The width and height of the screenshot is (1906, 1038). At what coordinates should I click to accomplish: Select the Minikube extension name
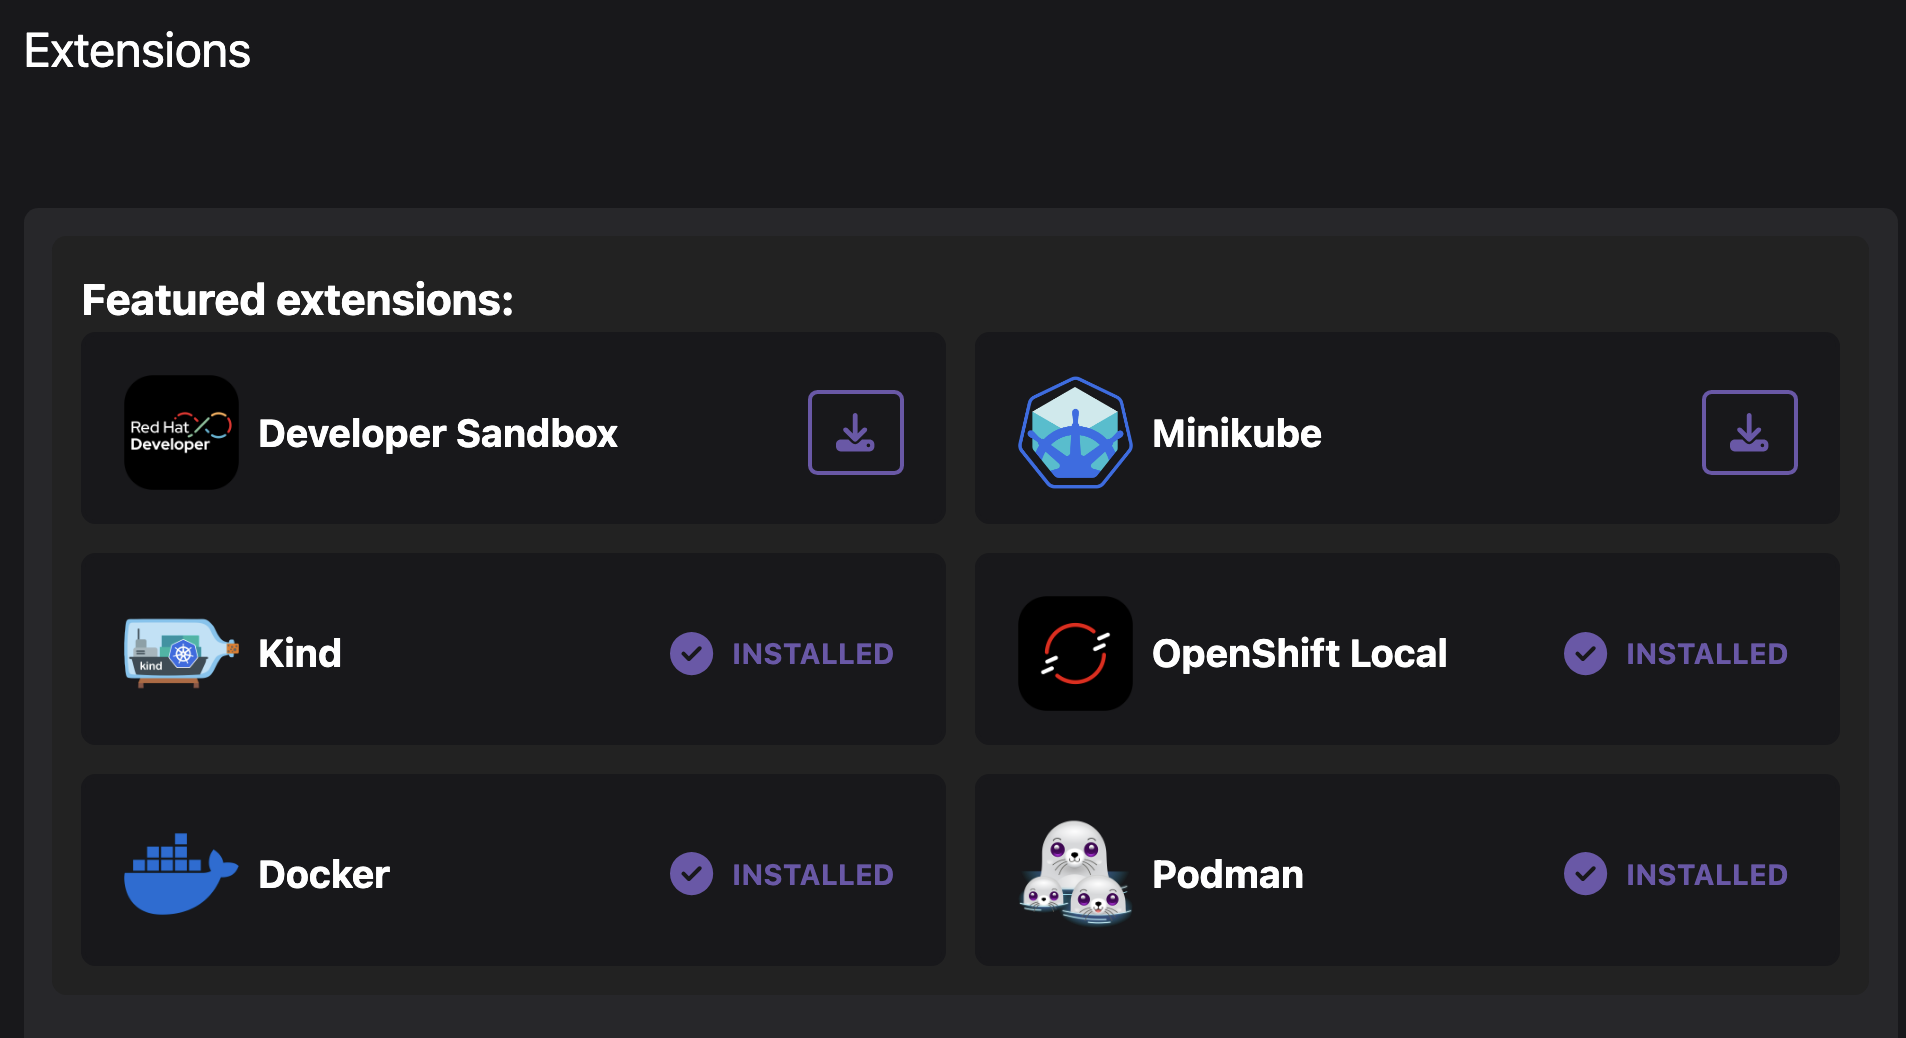click(x=1236, y=433)
